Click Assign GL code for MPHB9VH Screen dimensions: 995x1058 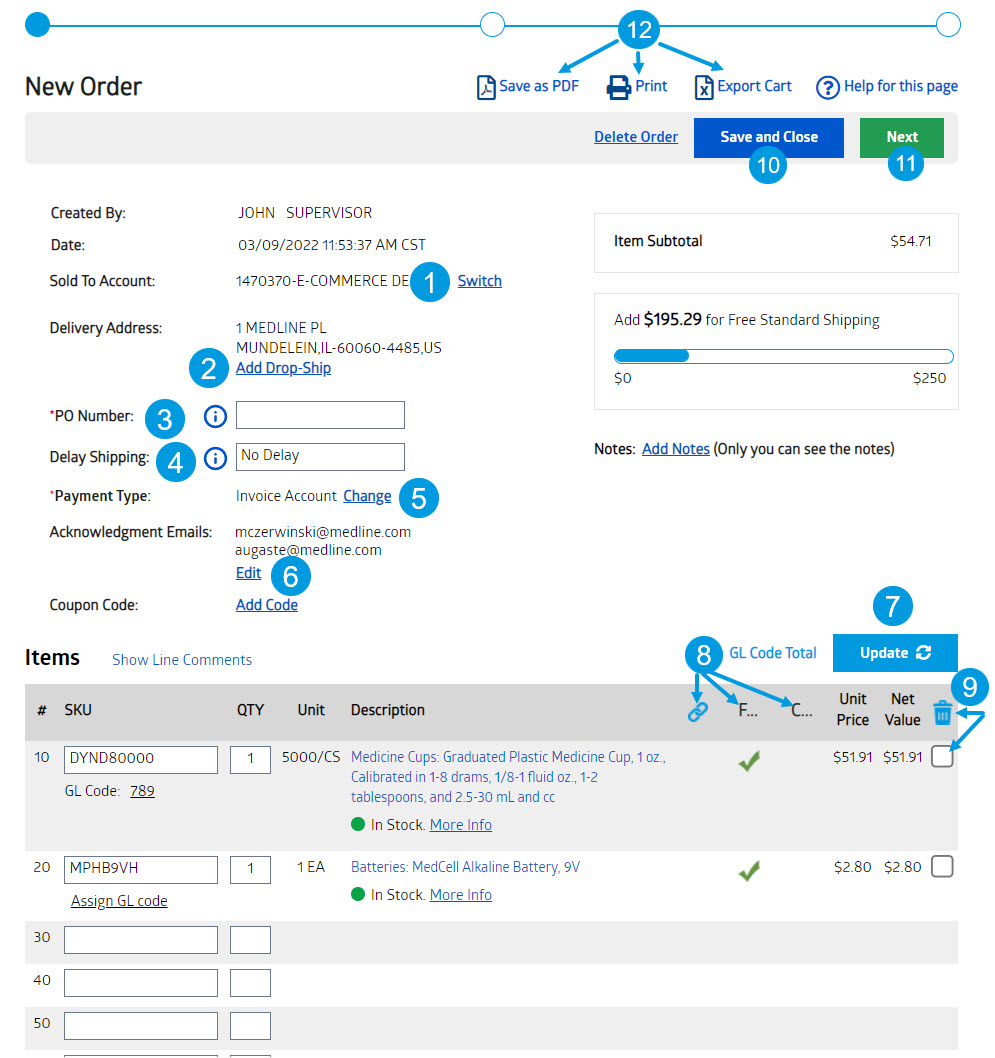pos(119,901)
